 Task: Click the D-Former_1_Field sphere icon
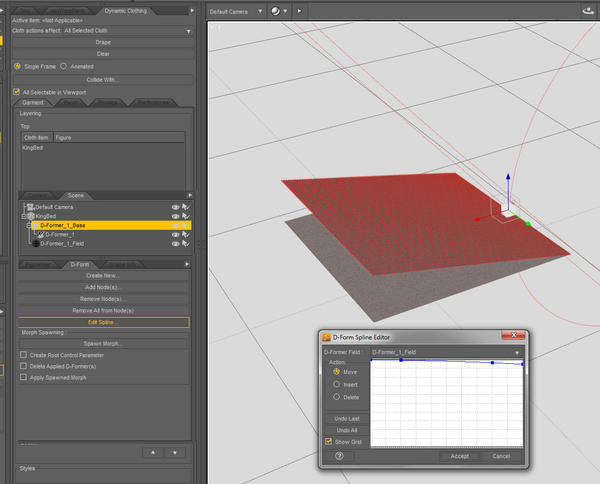(36, 244)
